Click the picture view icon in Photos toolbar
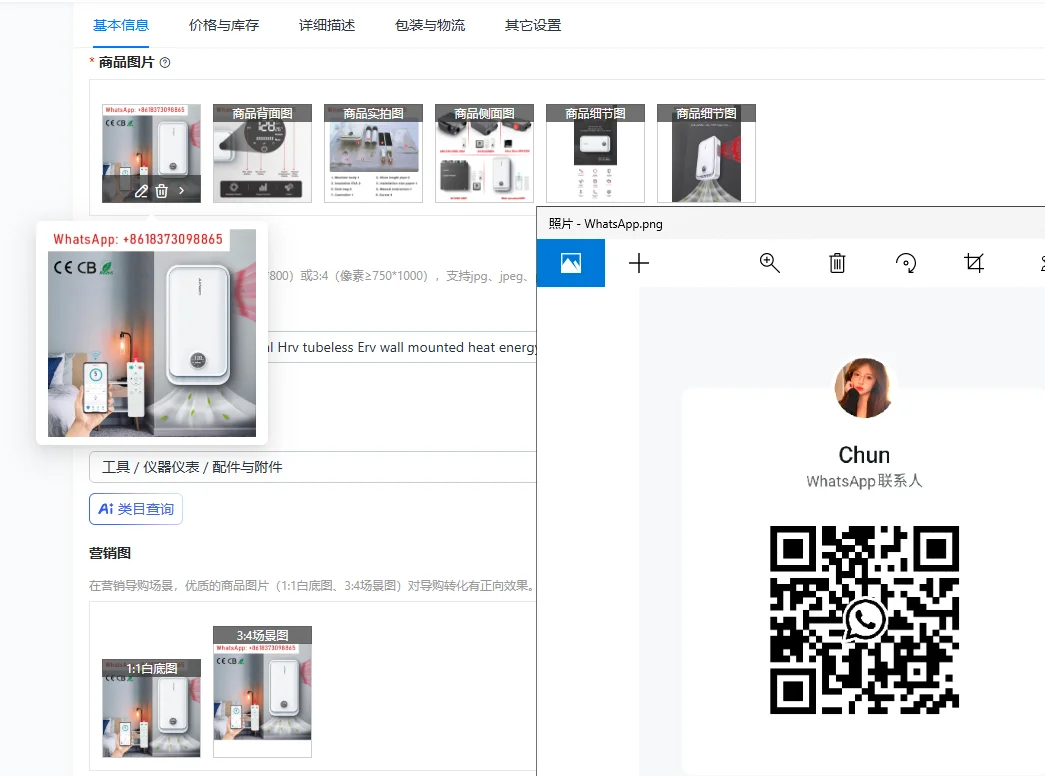Image resolution: width=1045 pixels, height=776 pixels. [570, 263]
